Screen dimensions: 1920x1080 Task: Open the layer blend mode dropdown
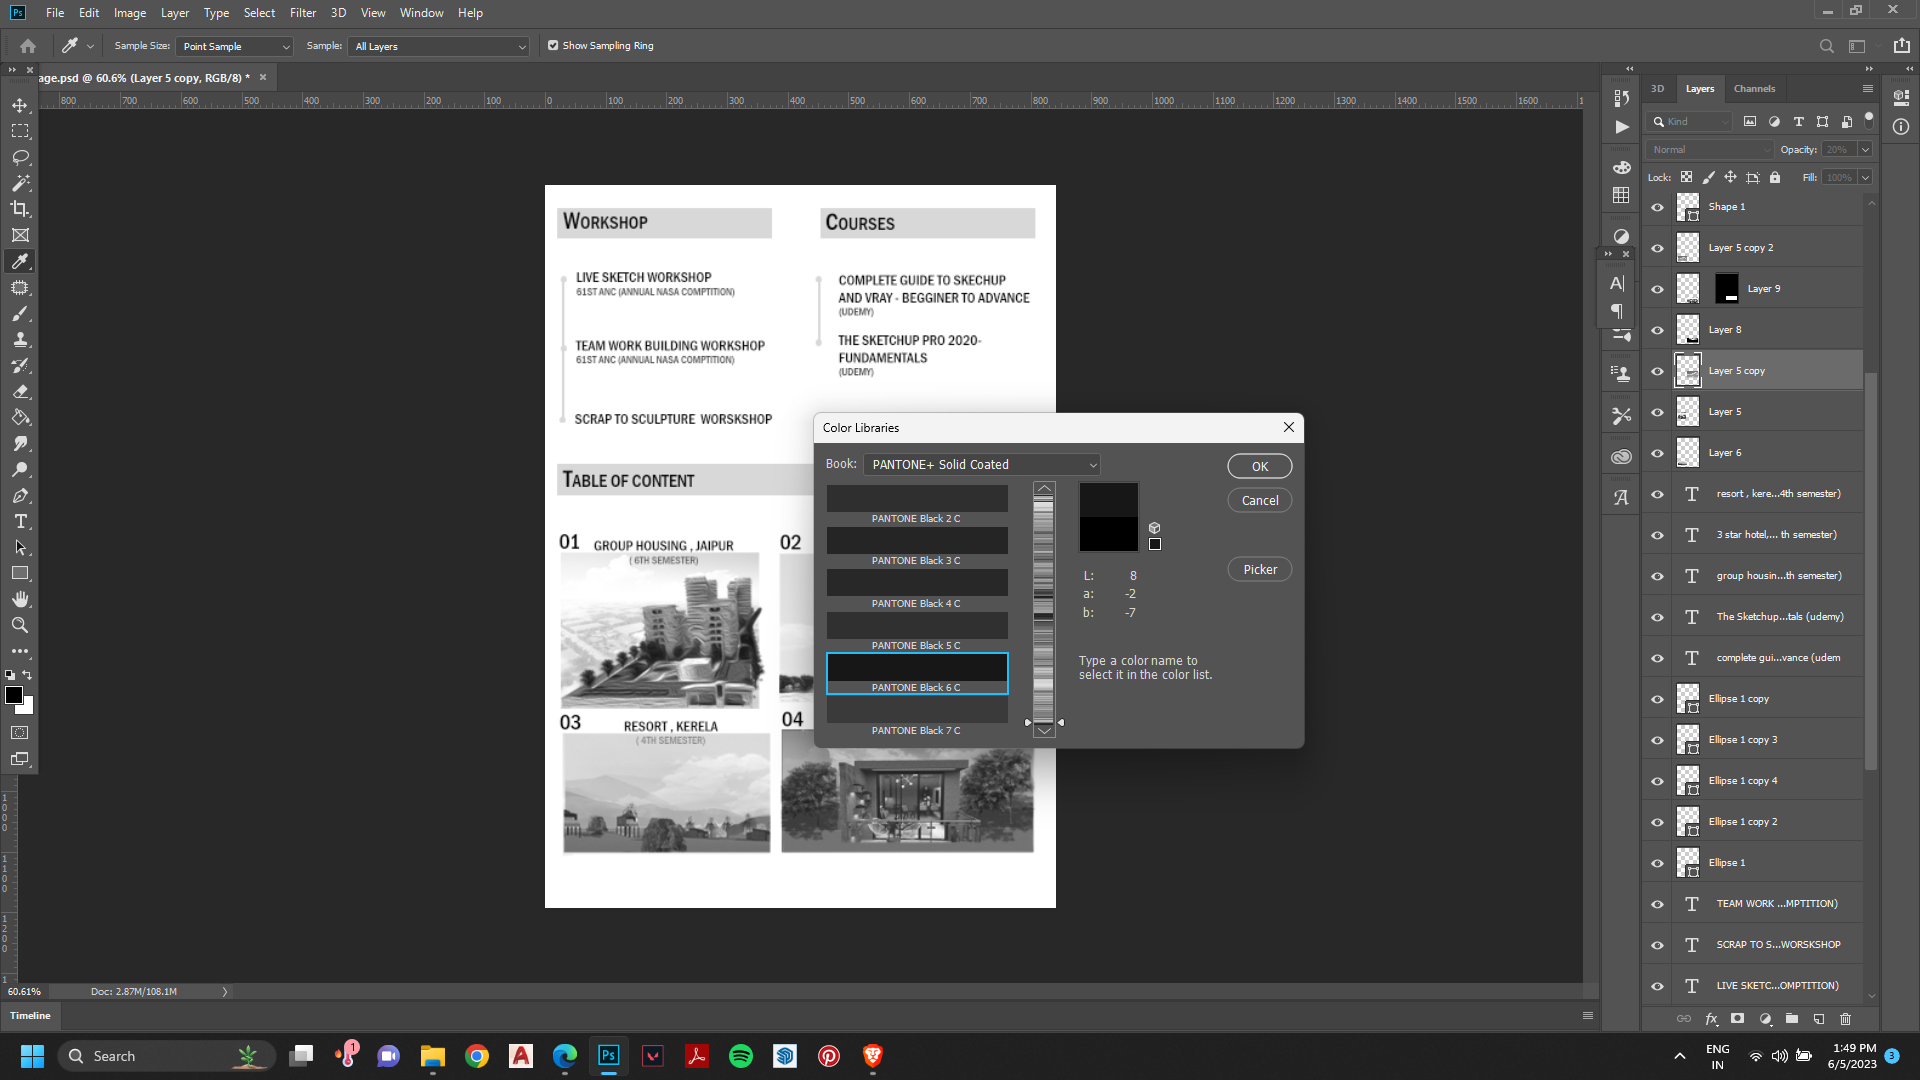pos(1709,149)
